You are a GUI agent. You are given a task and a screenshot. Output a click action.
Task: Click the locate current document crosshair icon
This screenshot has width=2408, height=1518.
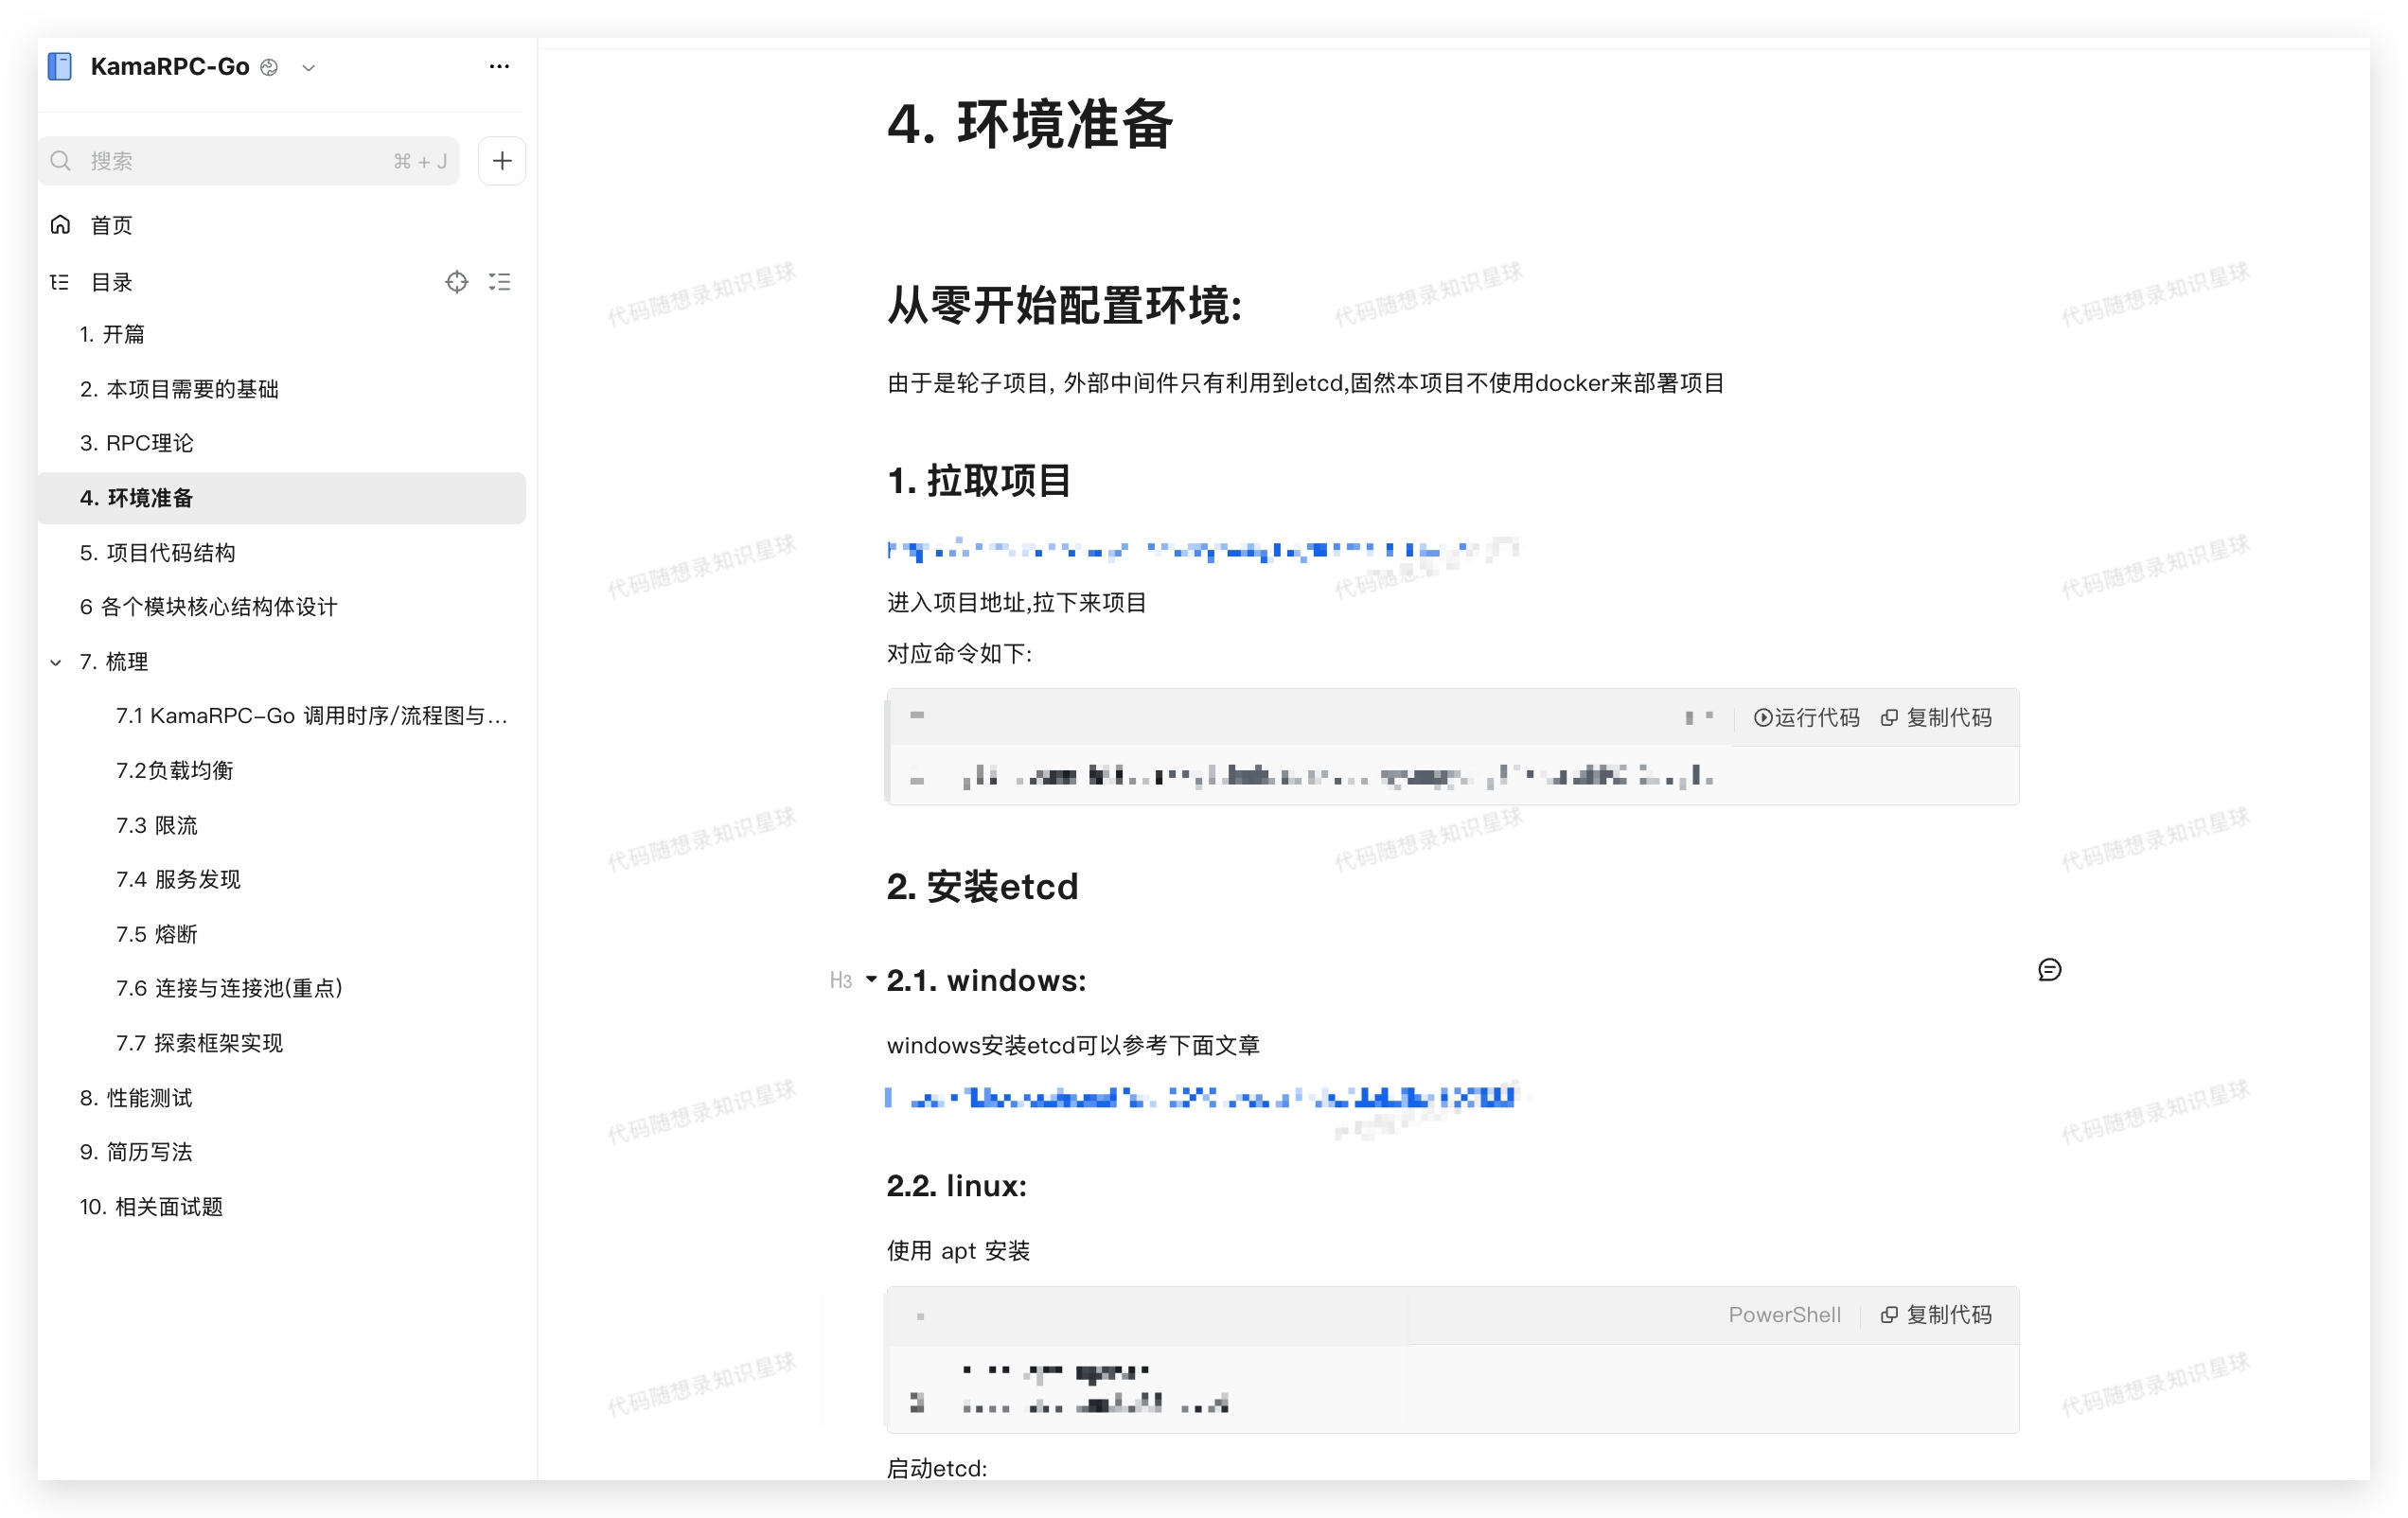pyautogui.click(x=456, y=282)
